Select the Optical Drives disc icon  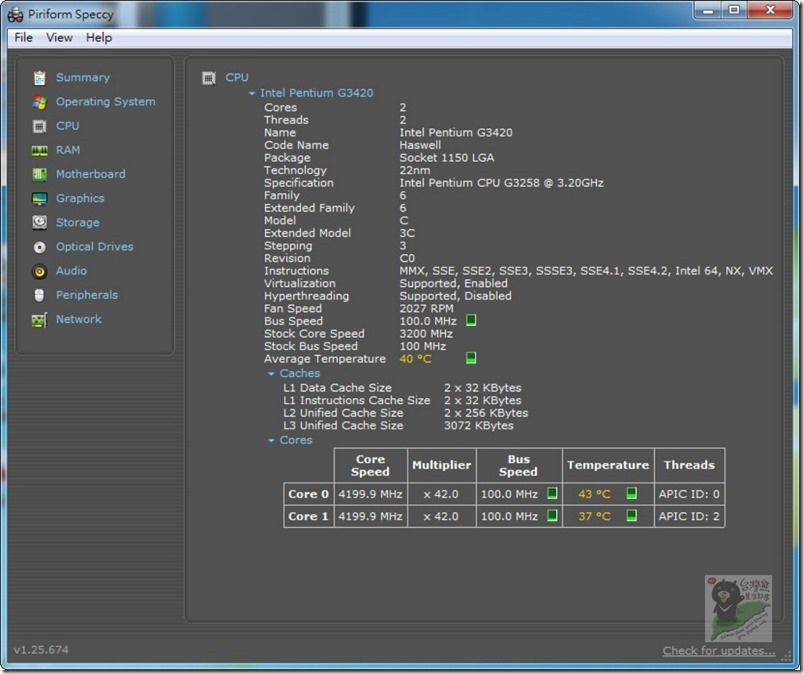point(39,247)
